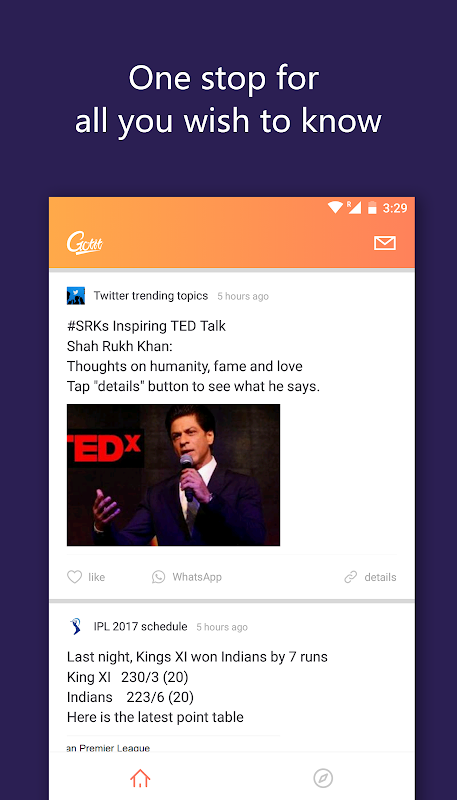Screen dimensions: 457x800
Task: Tap the details link chain icon
Action: 350,577
